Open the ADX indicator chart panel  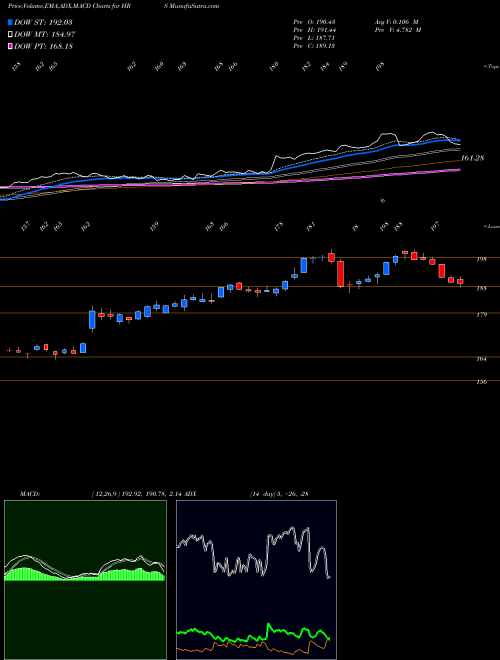[256, 580]
